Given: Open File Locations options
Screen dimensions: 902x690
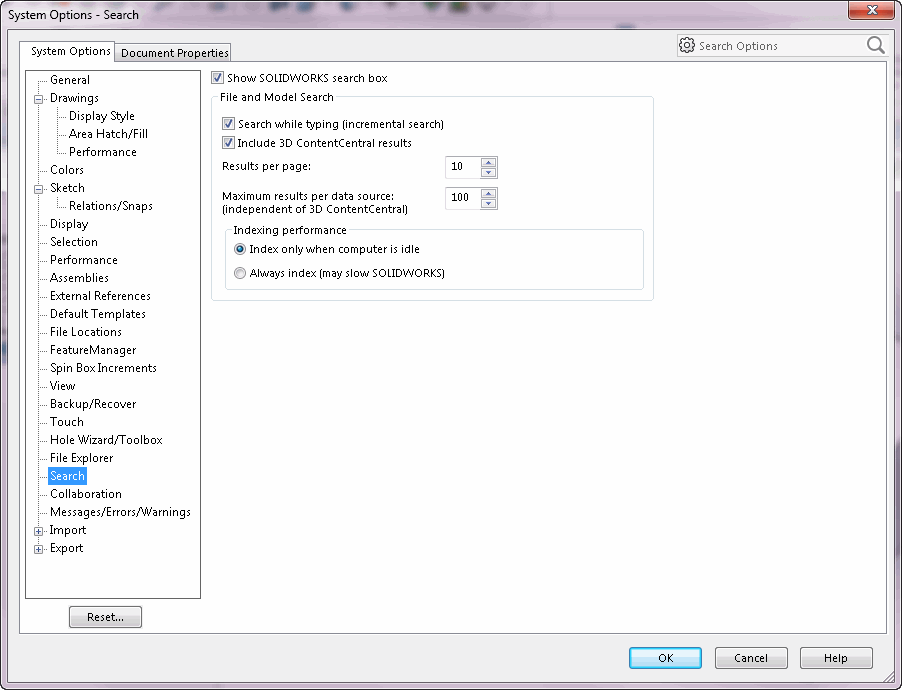Looking at the screenshot, I should pos(86,332).
